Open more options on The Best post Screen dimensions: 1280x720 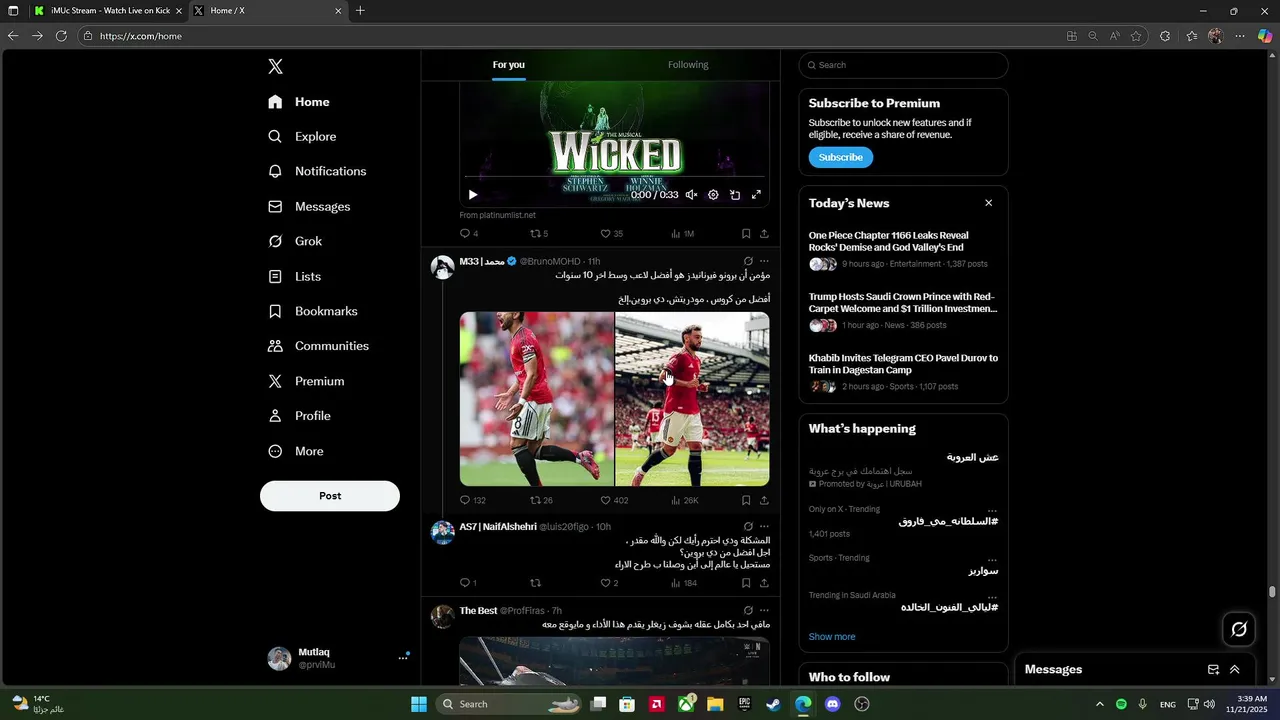tap(764, 610)
